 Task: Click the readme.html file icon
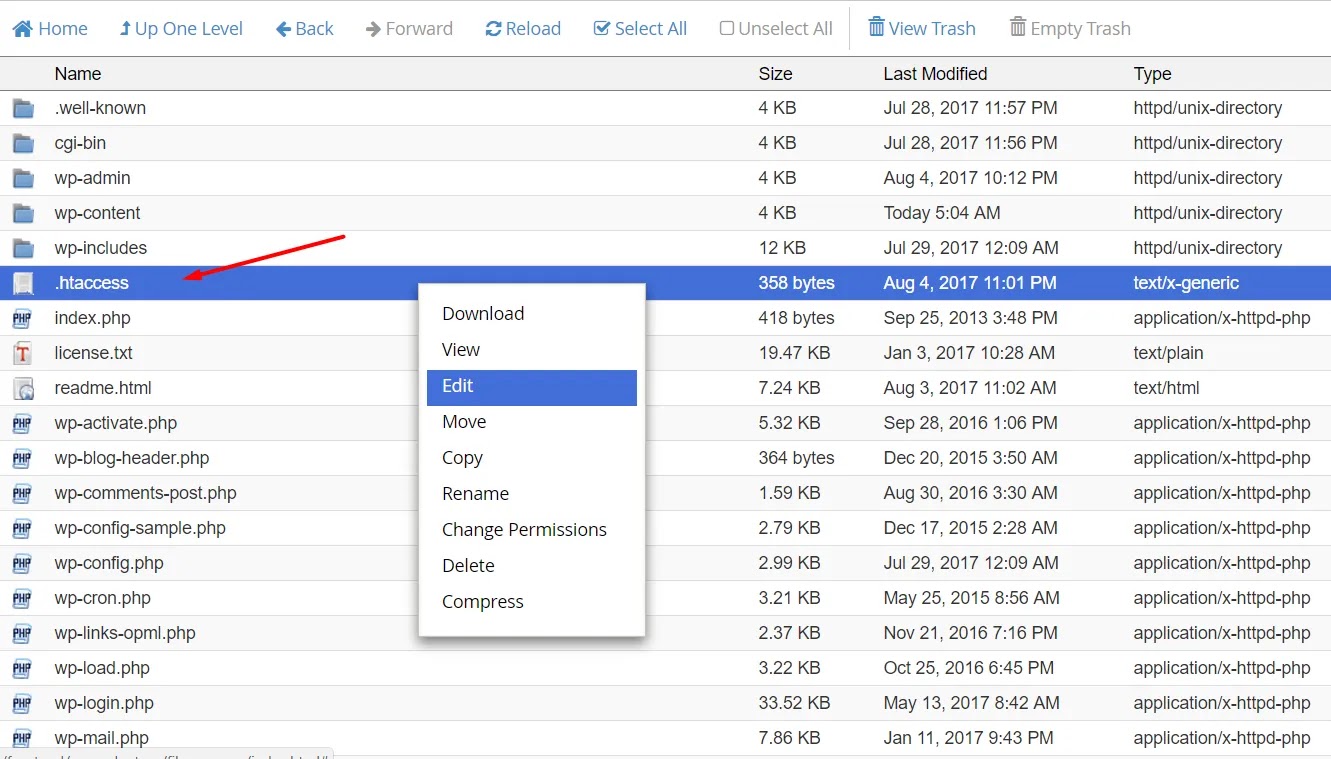tap(23, 388)
